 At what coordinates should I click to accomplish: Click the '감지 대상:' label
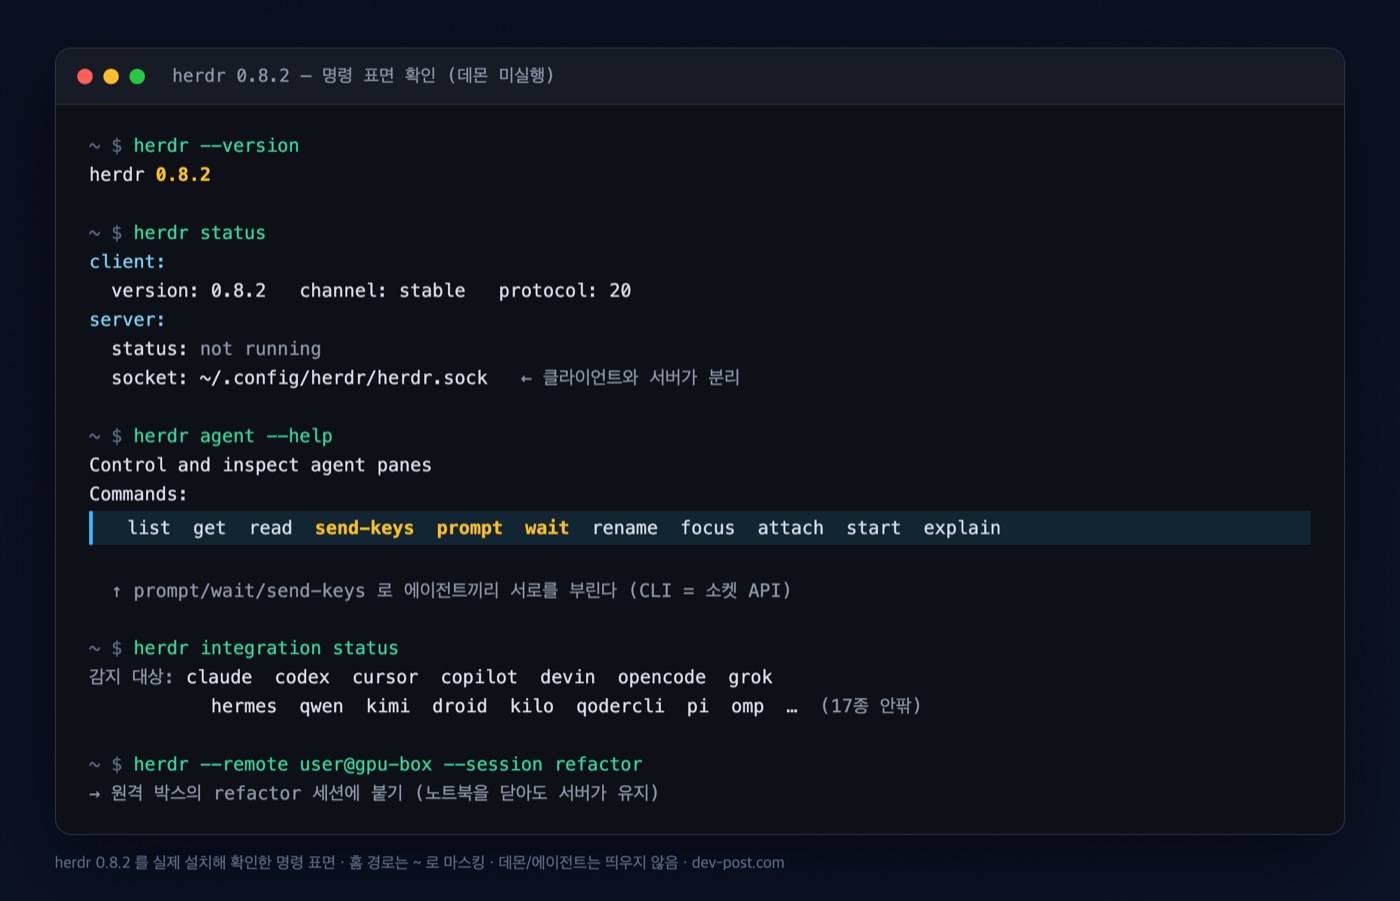pos(131,677)
